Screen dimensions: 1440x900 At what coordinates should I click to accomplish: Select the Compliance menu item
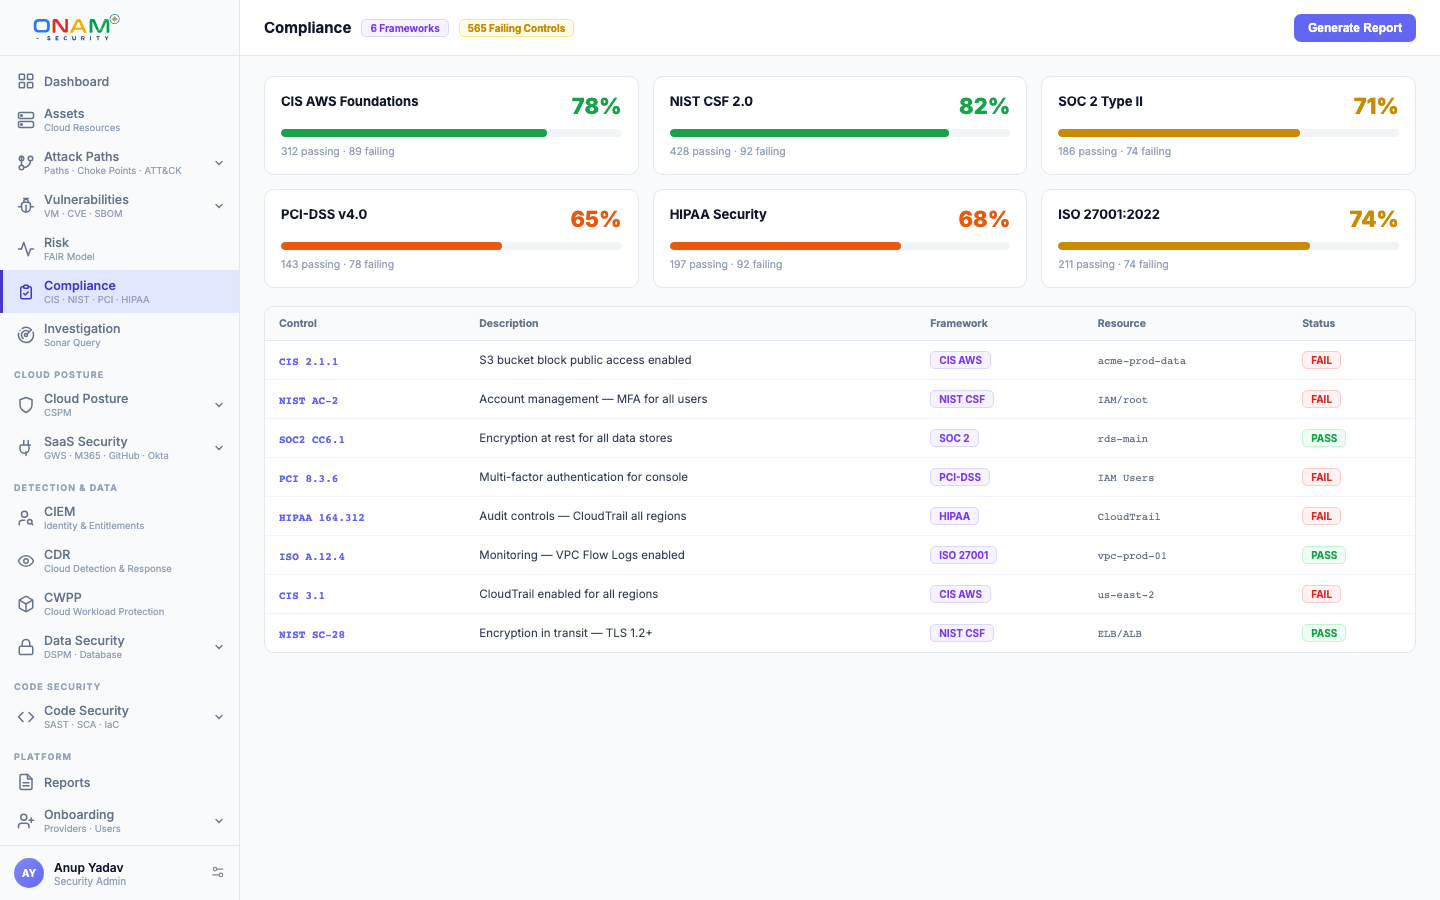pyautogui.click(x=120, y=292)
